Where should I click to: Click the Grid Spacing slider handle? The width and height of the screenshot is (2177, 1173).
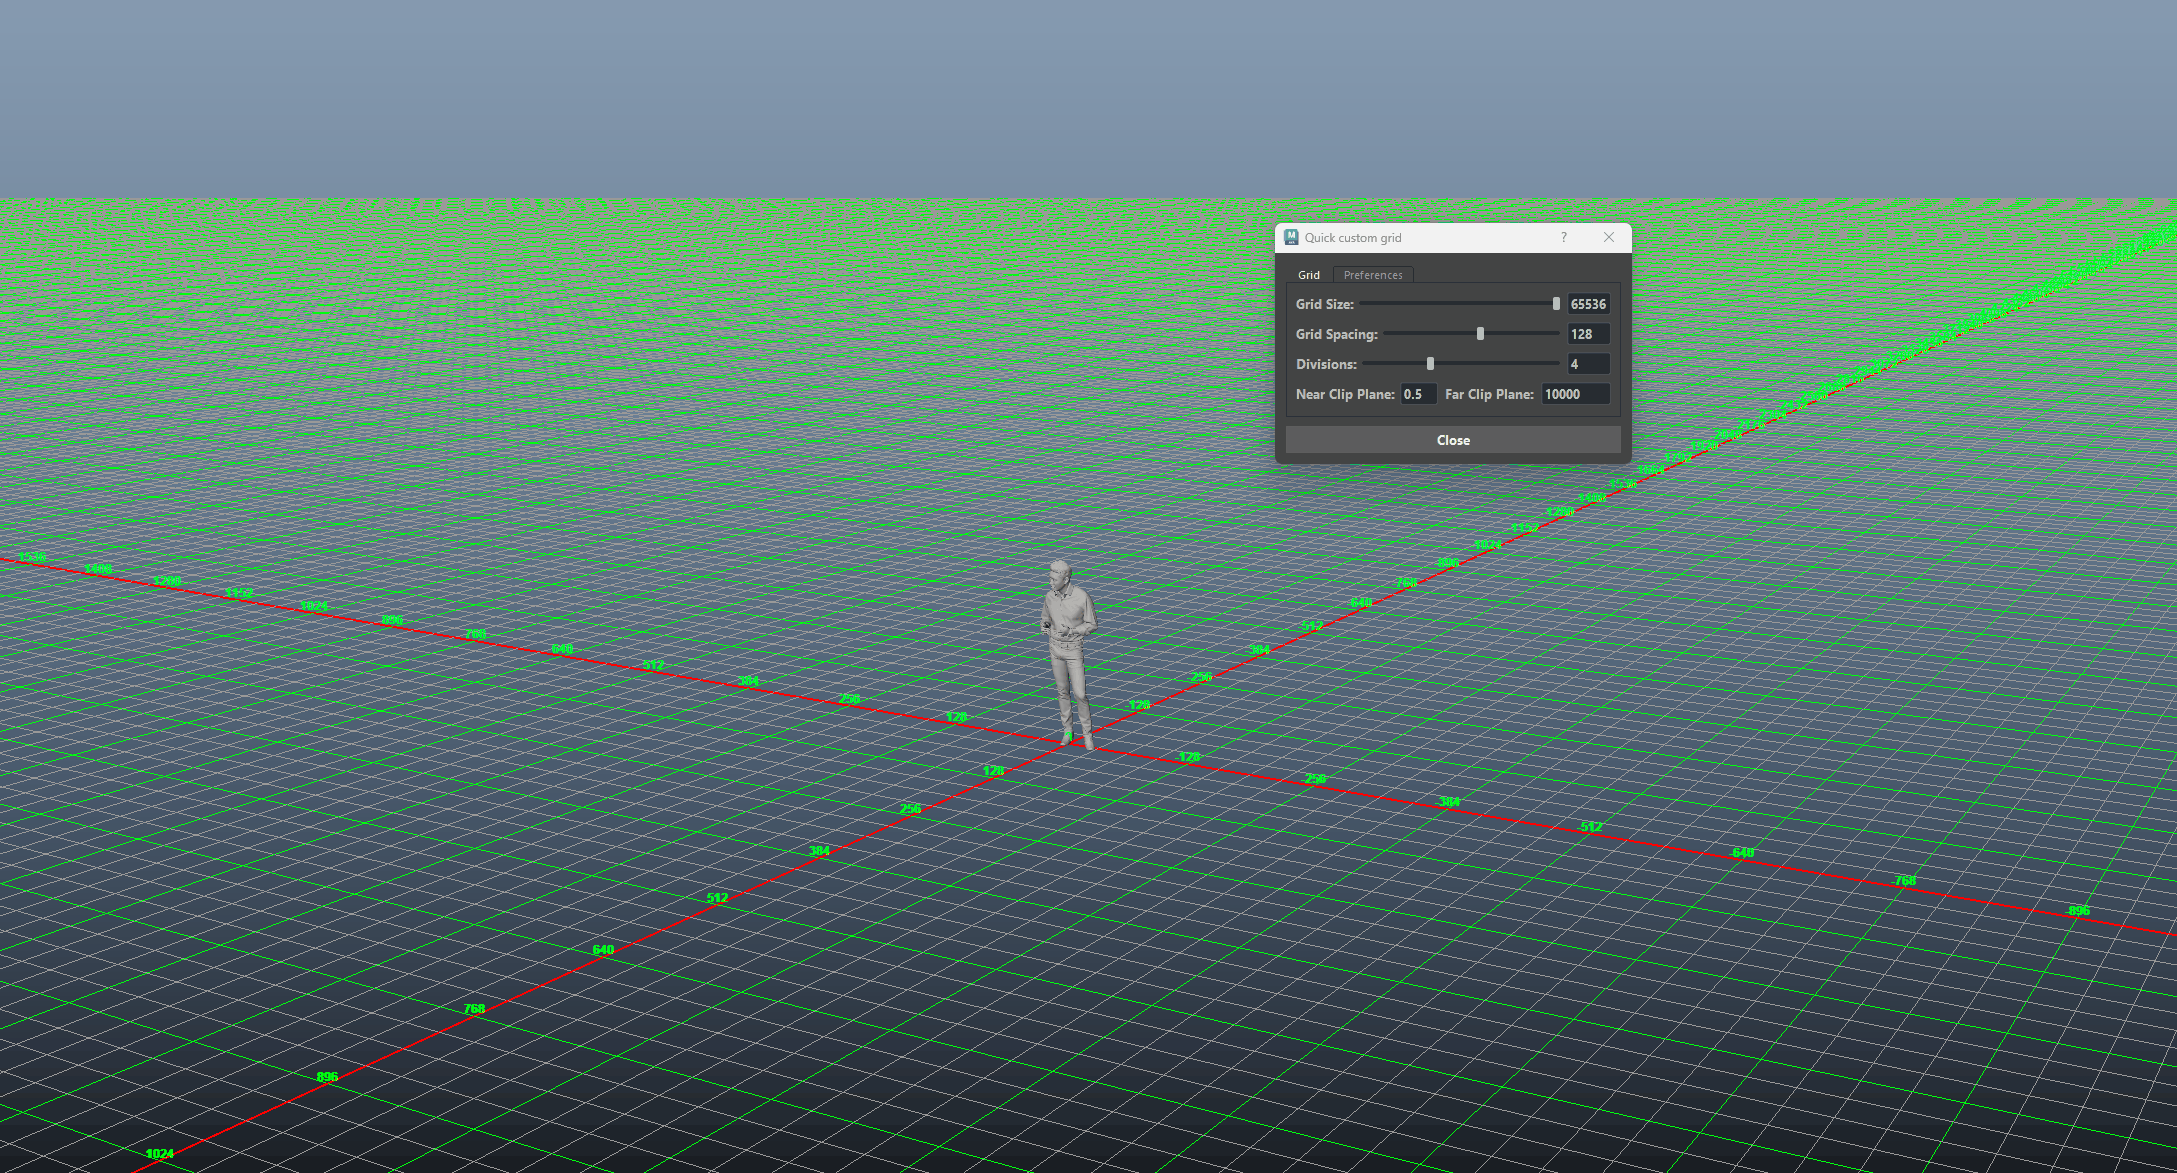(1480, 334)
